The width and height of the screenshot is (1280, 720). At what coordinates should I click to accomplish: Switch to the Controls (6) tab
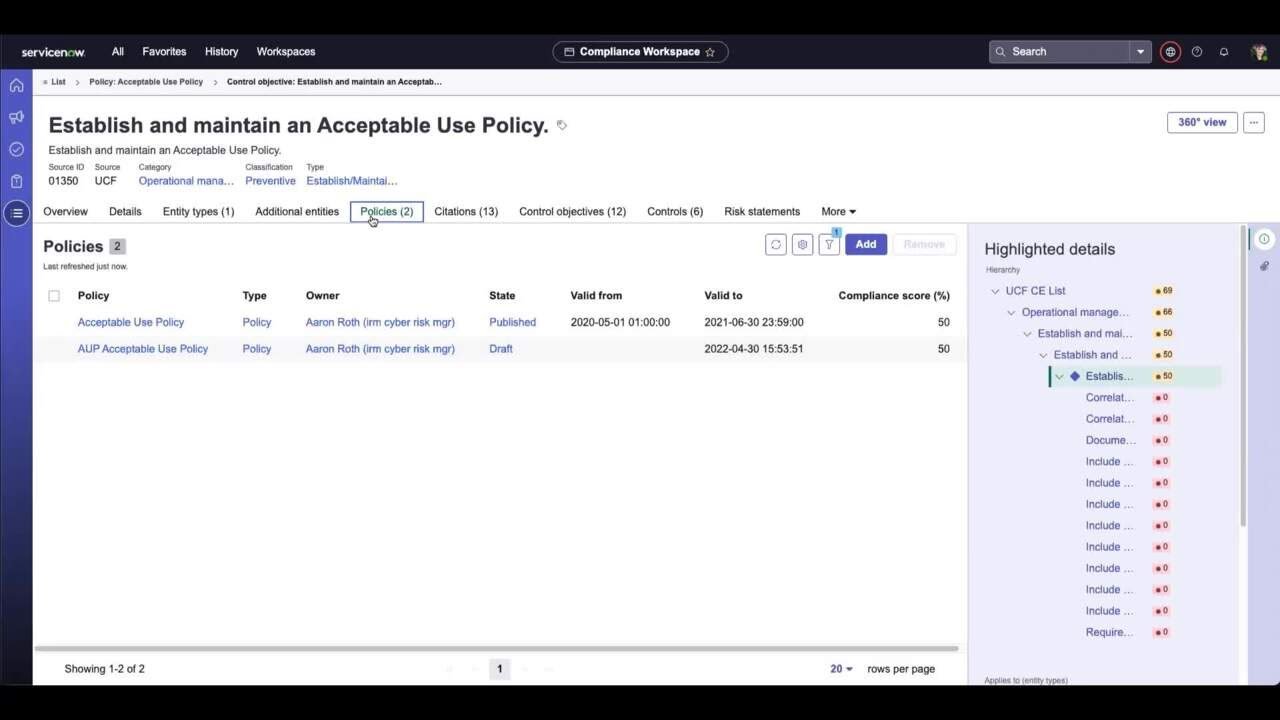pyautogui.click(x=675, y=212)
